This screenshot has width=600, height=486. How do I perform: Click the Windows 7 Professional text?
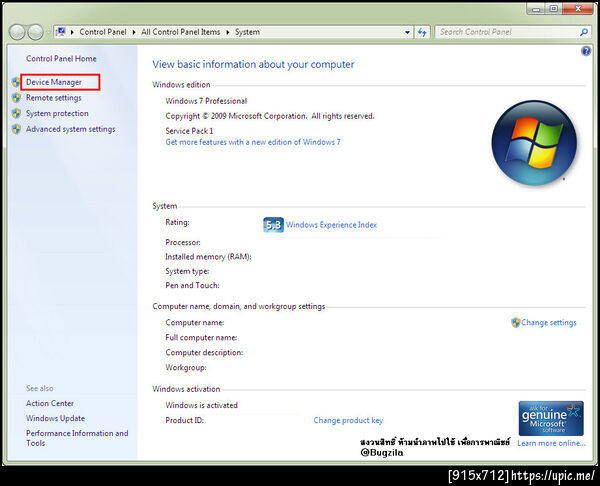coord(206,101)
